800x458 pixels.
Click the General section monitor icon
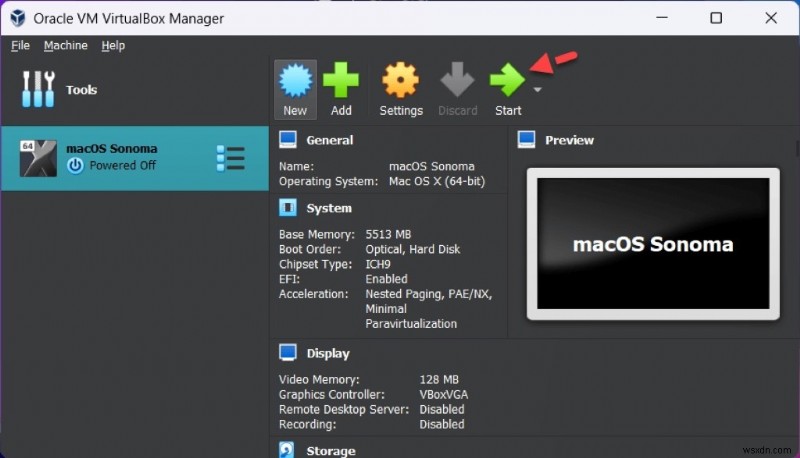pyautogui.click(x=288, y=140)
